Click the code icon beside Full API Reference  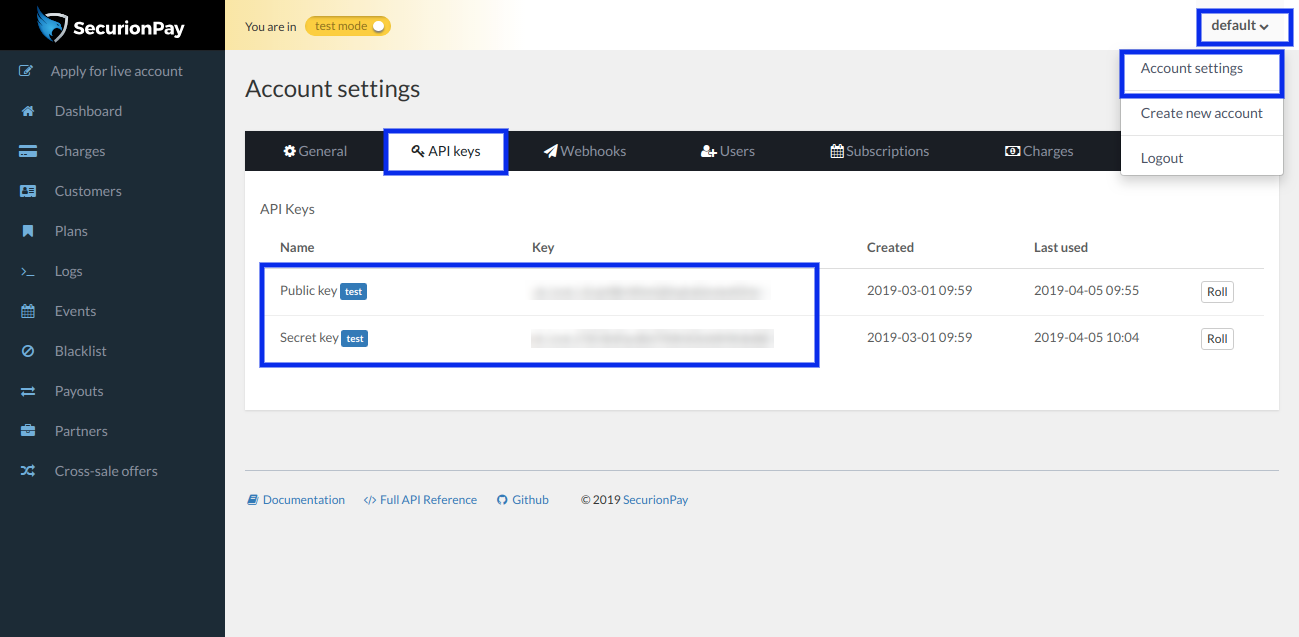tap(370, 500)
